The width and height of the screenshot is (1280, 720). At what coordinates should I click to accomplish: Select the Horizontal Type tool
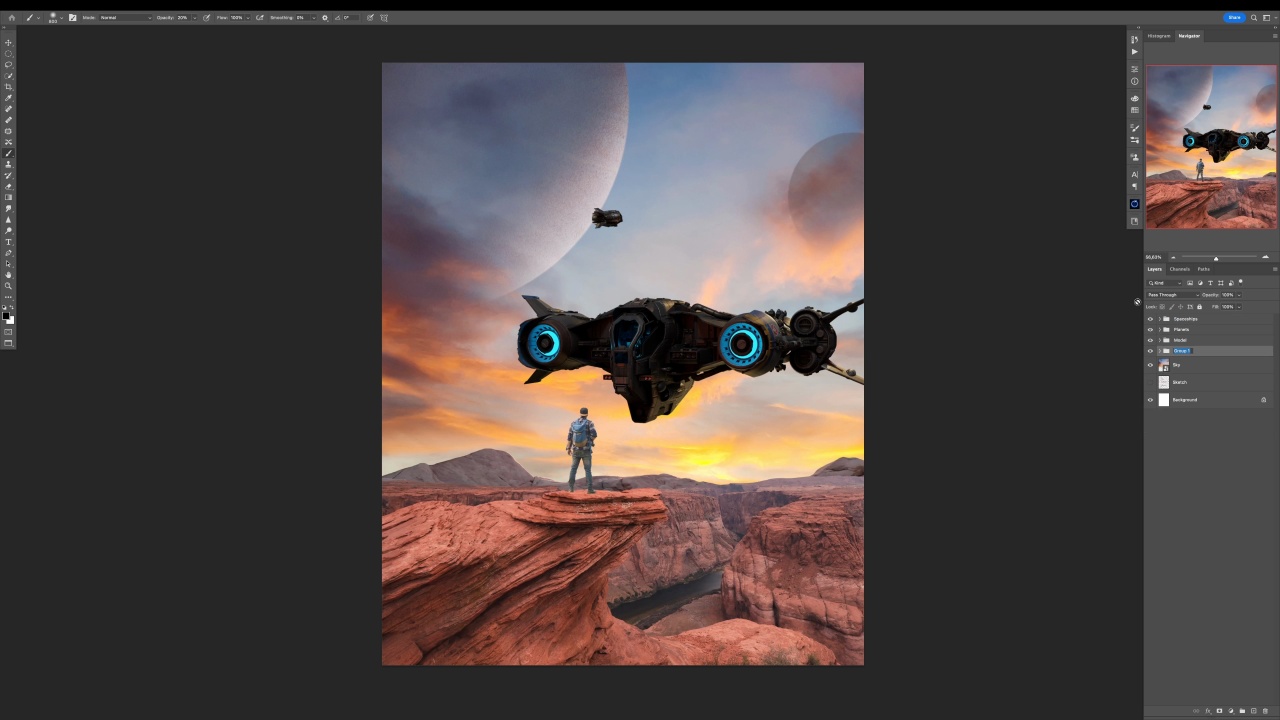click(x=9, y=242)
